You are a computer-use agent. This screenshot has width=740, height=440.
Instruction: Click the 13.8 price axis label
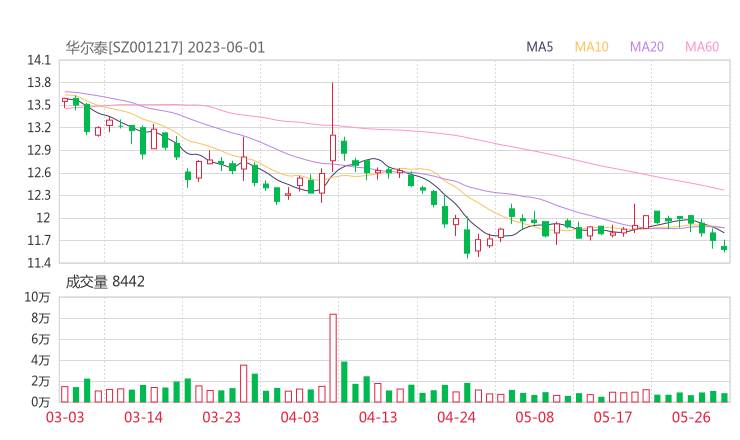(x=39, y=83)
